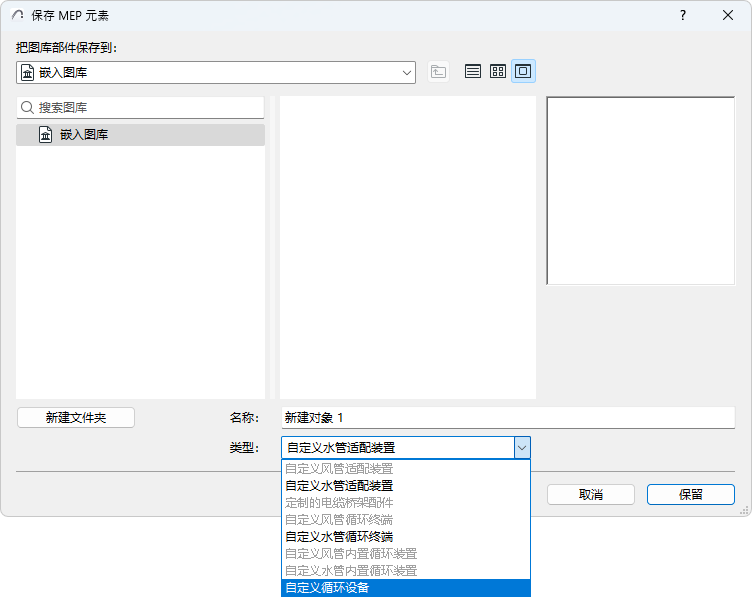752x597 pixels.
Task: Click the 新建文件夹 button
Action: [76, 418]
